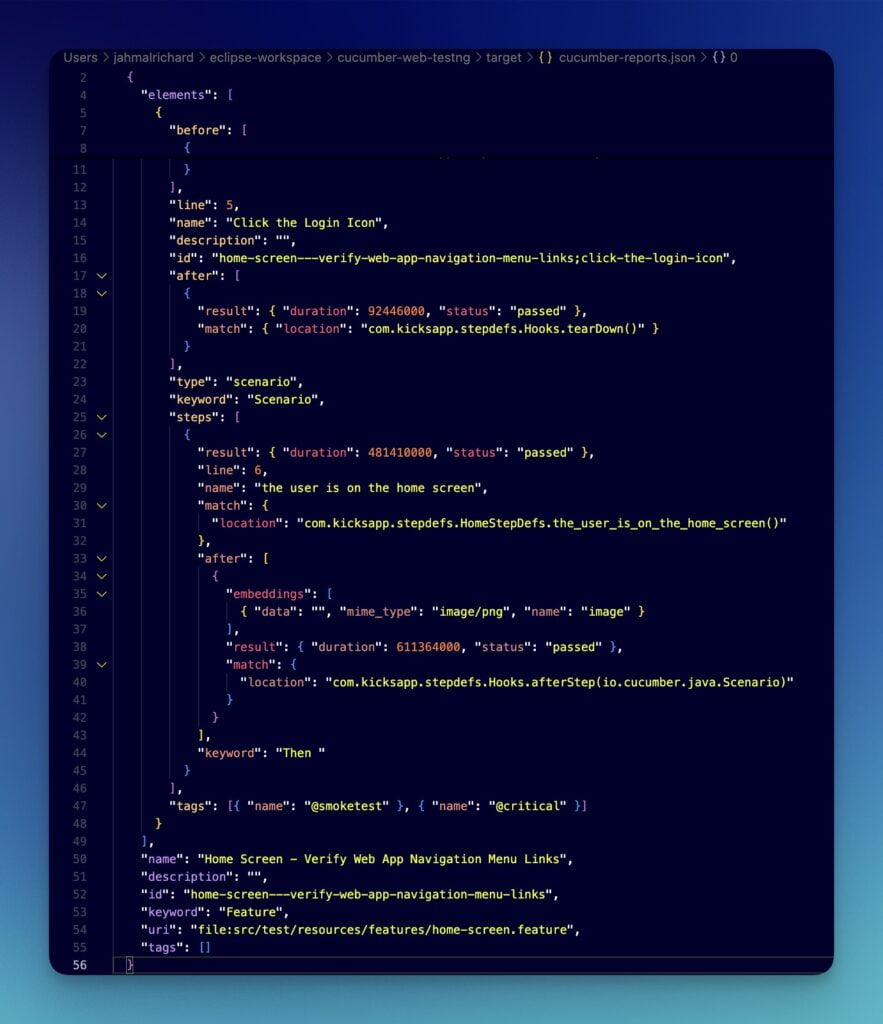Click the "before" key on line 7
This screenshot has width=883, height=1024.
pyautogui.click(x=197, y=130)
